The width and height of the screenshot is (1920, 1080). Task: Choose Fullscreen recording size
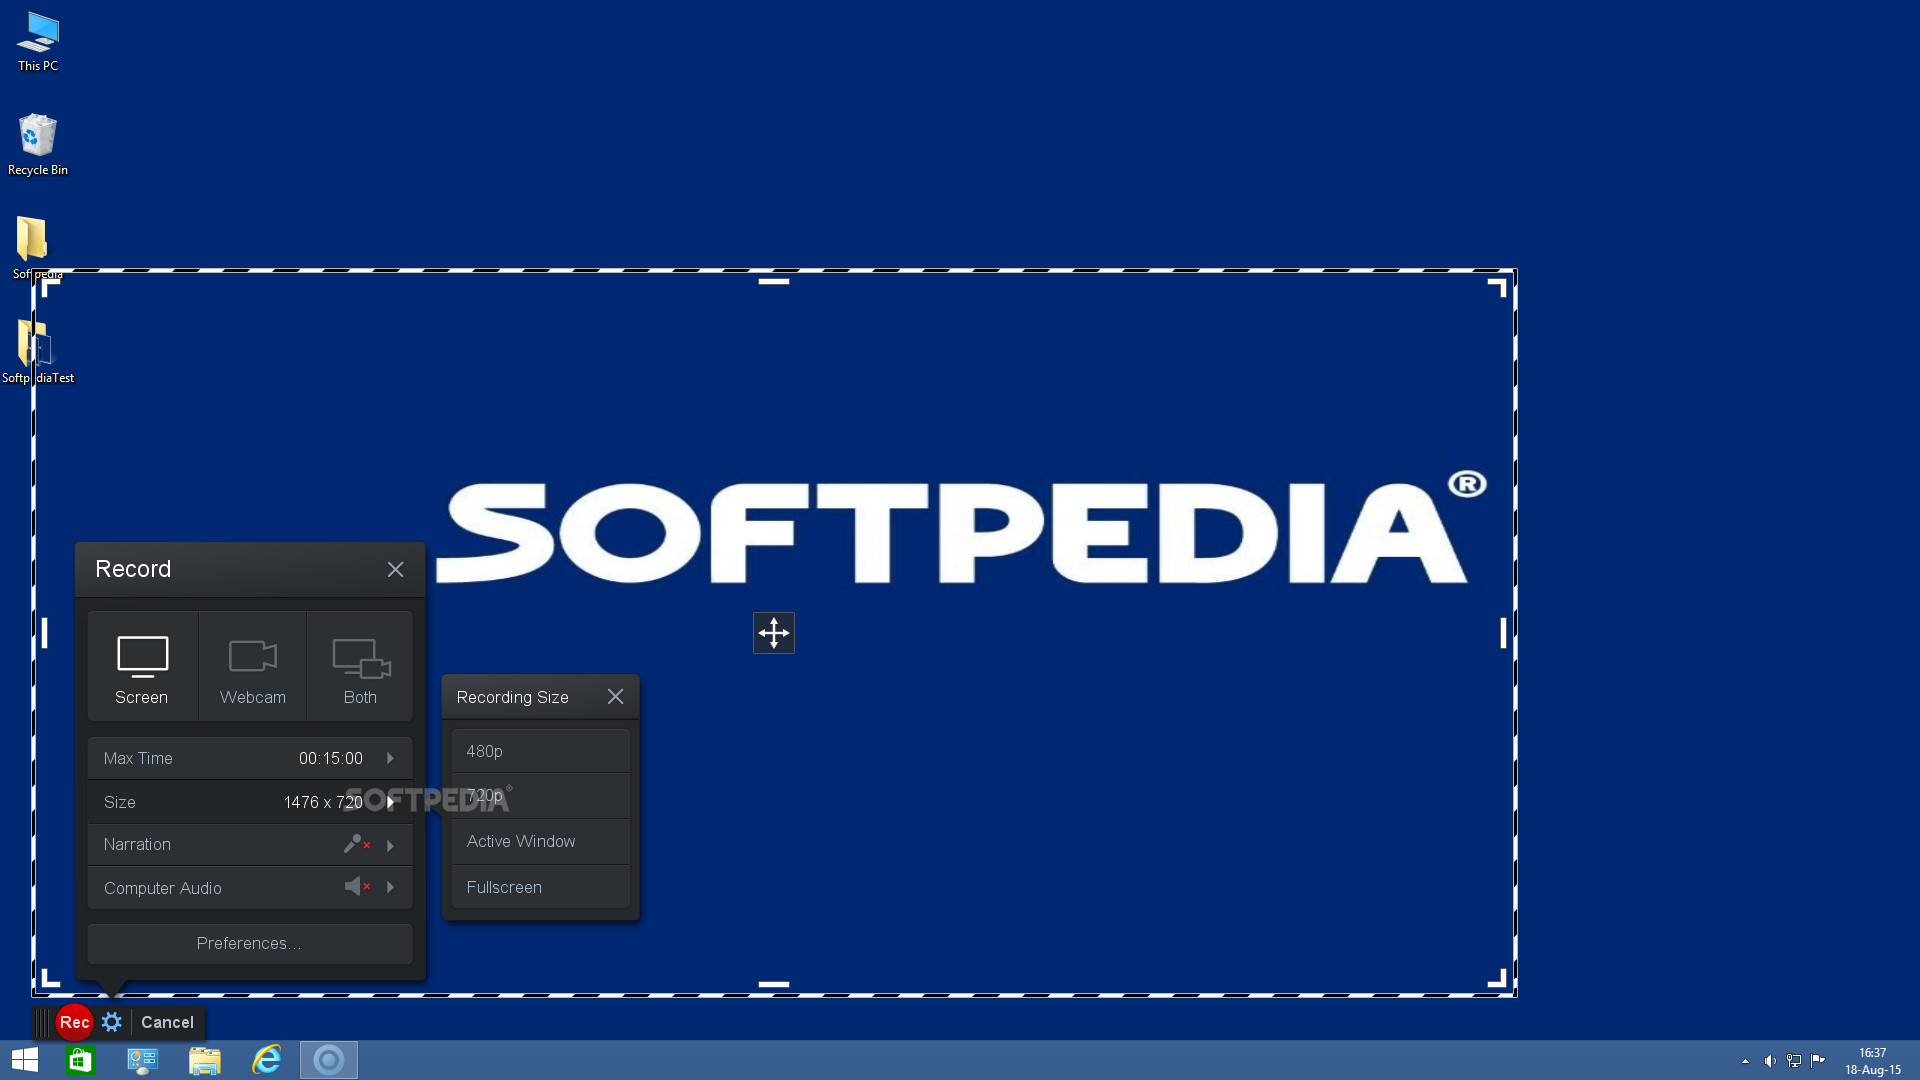[x=541, y=887]
